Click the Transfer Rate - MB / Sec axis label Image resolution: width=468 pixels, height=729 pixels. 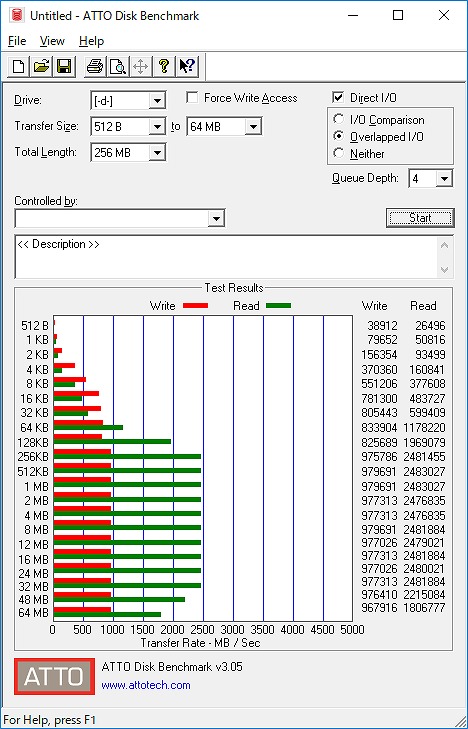[200, 643]
